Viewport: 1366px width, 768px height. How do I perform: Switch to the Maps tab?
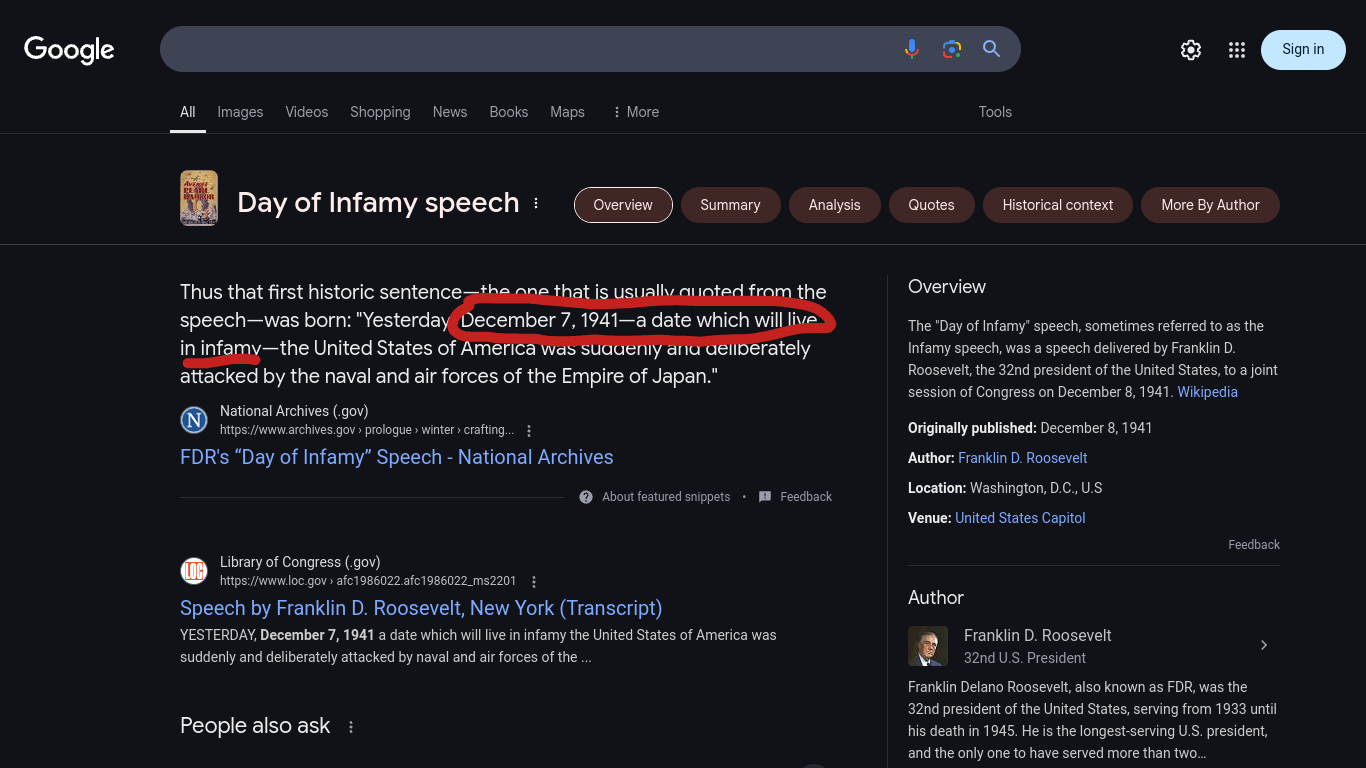click(x=567, y=112)
